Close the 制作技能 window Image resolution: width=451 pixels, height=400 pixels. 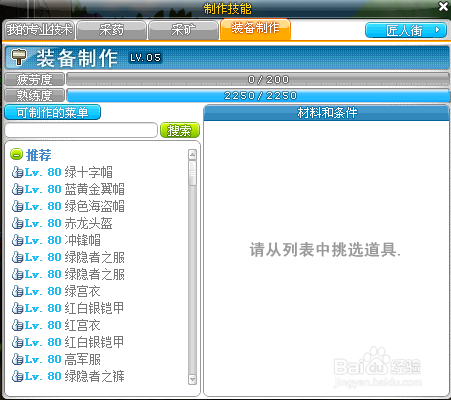pyautogui.click(x=443, y=6)
